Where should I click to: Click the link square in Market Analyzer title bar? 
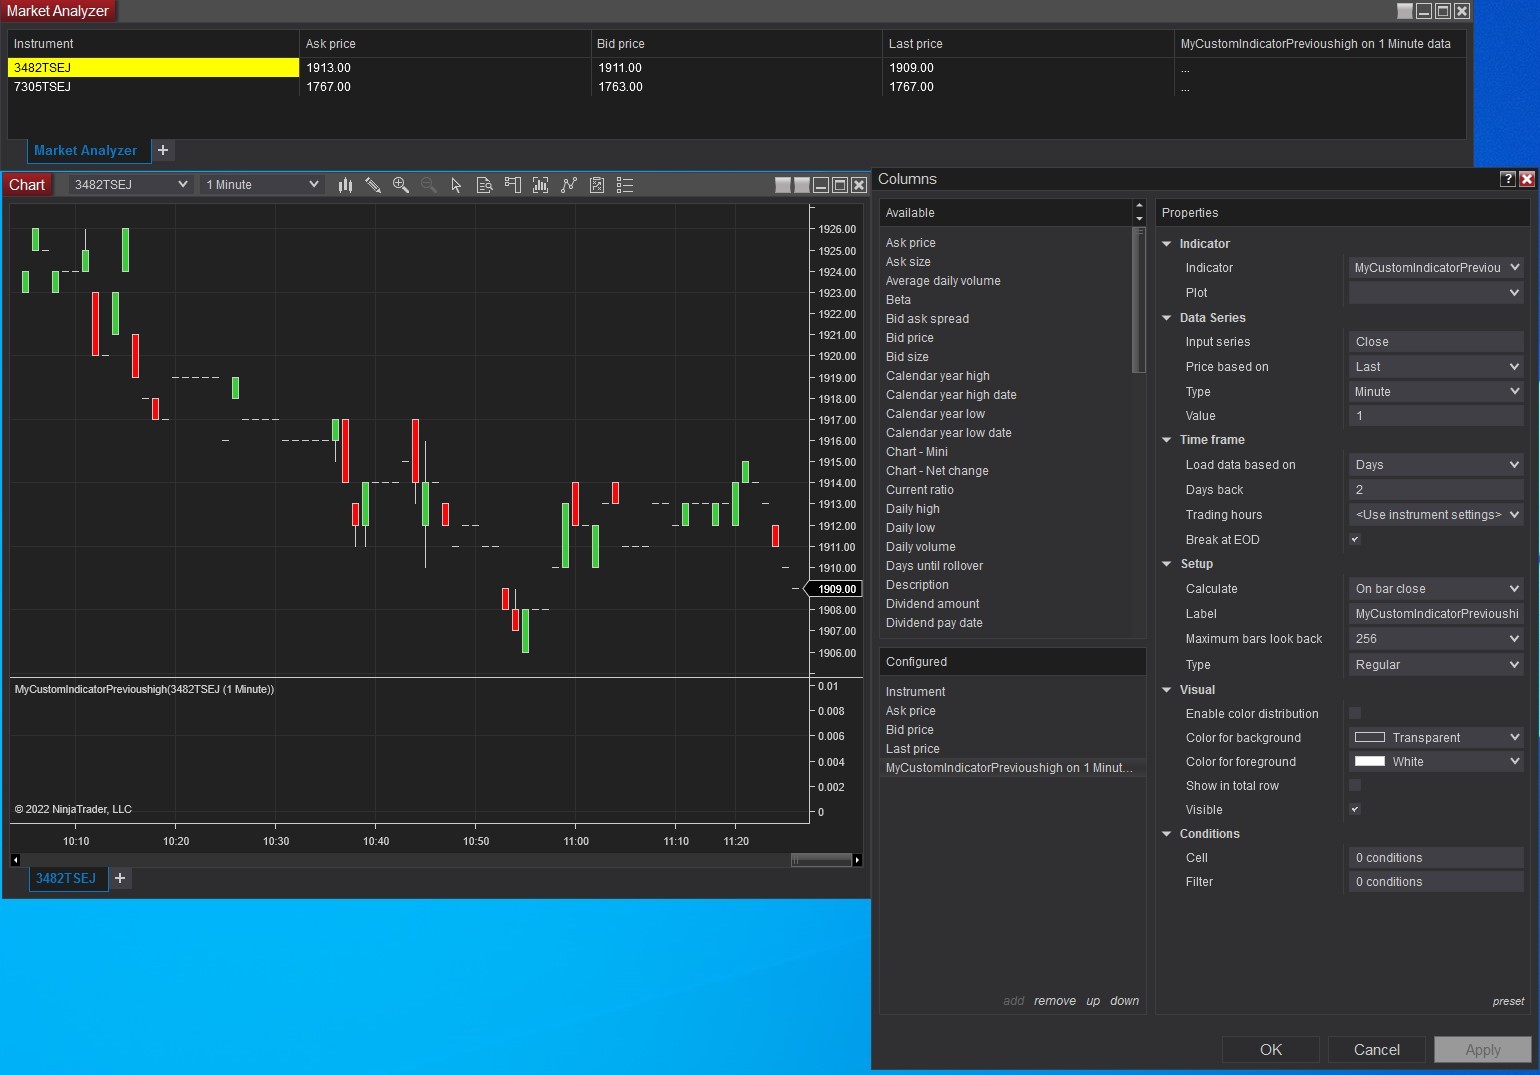(1405, 11)
